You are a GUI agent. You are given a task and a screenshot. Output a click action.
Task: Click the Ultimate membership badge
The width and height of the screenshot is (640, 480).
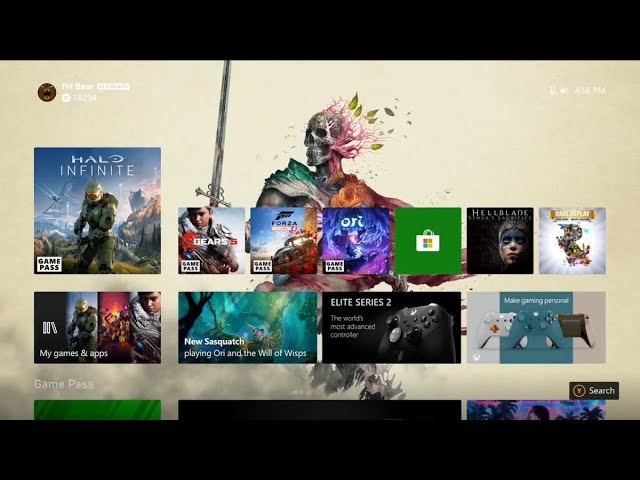[113, 87]
